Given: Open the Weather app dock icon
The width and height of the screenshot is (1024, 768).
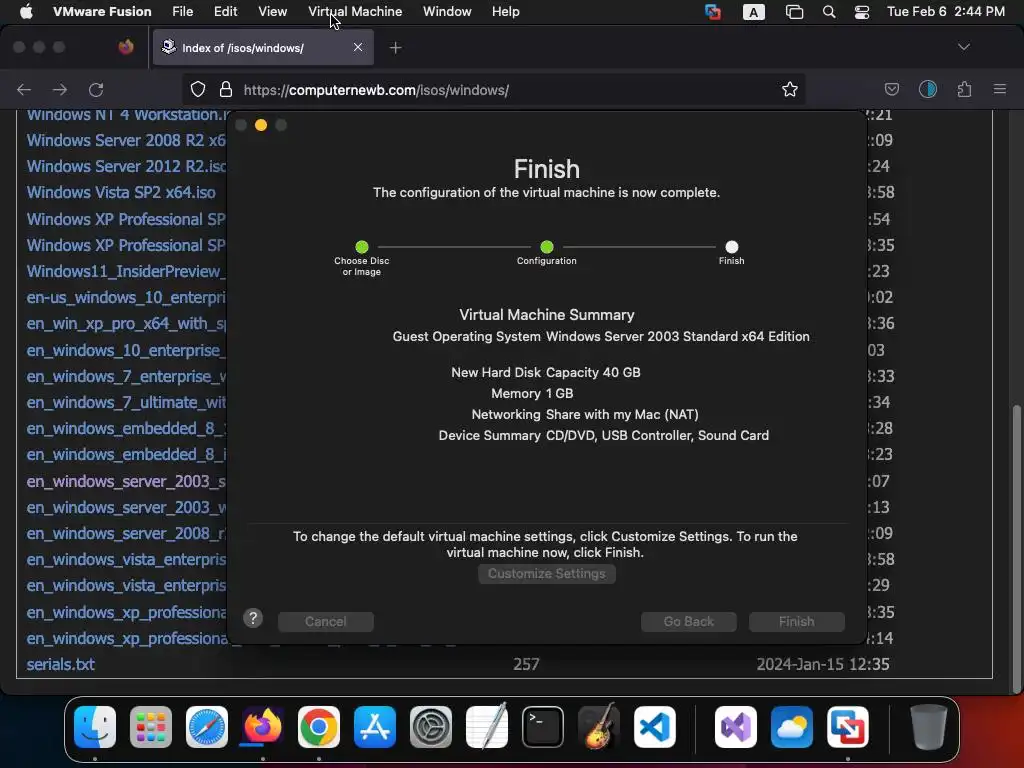Looking at the screenshot, I should point(792,726).
